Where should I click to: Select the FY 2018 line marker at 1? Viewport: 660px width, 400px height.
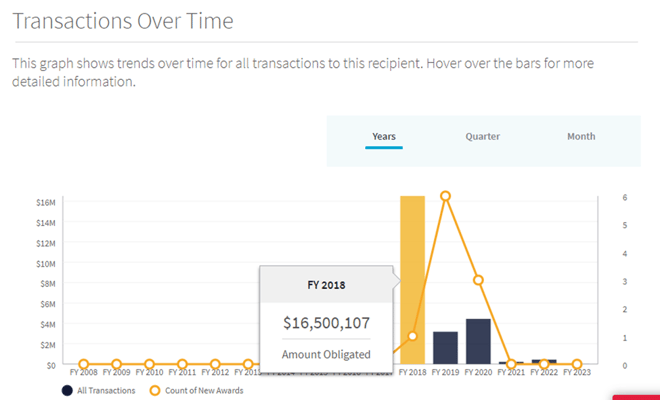click(x=412, y=336)
